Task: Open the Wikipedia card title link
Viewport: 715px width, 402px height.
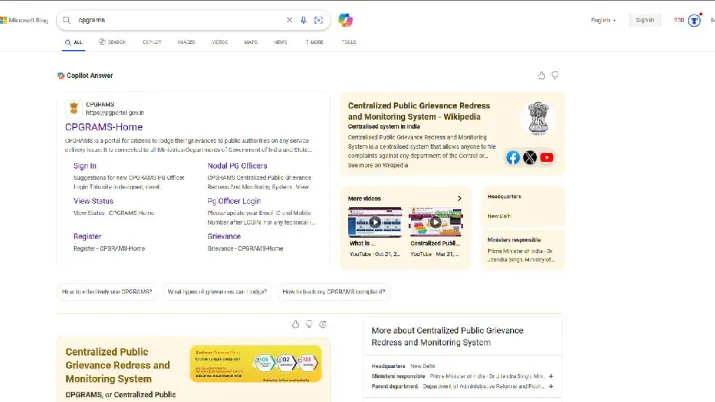Action: (419, 111)
